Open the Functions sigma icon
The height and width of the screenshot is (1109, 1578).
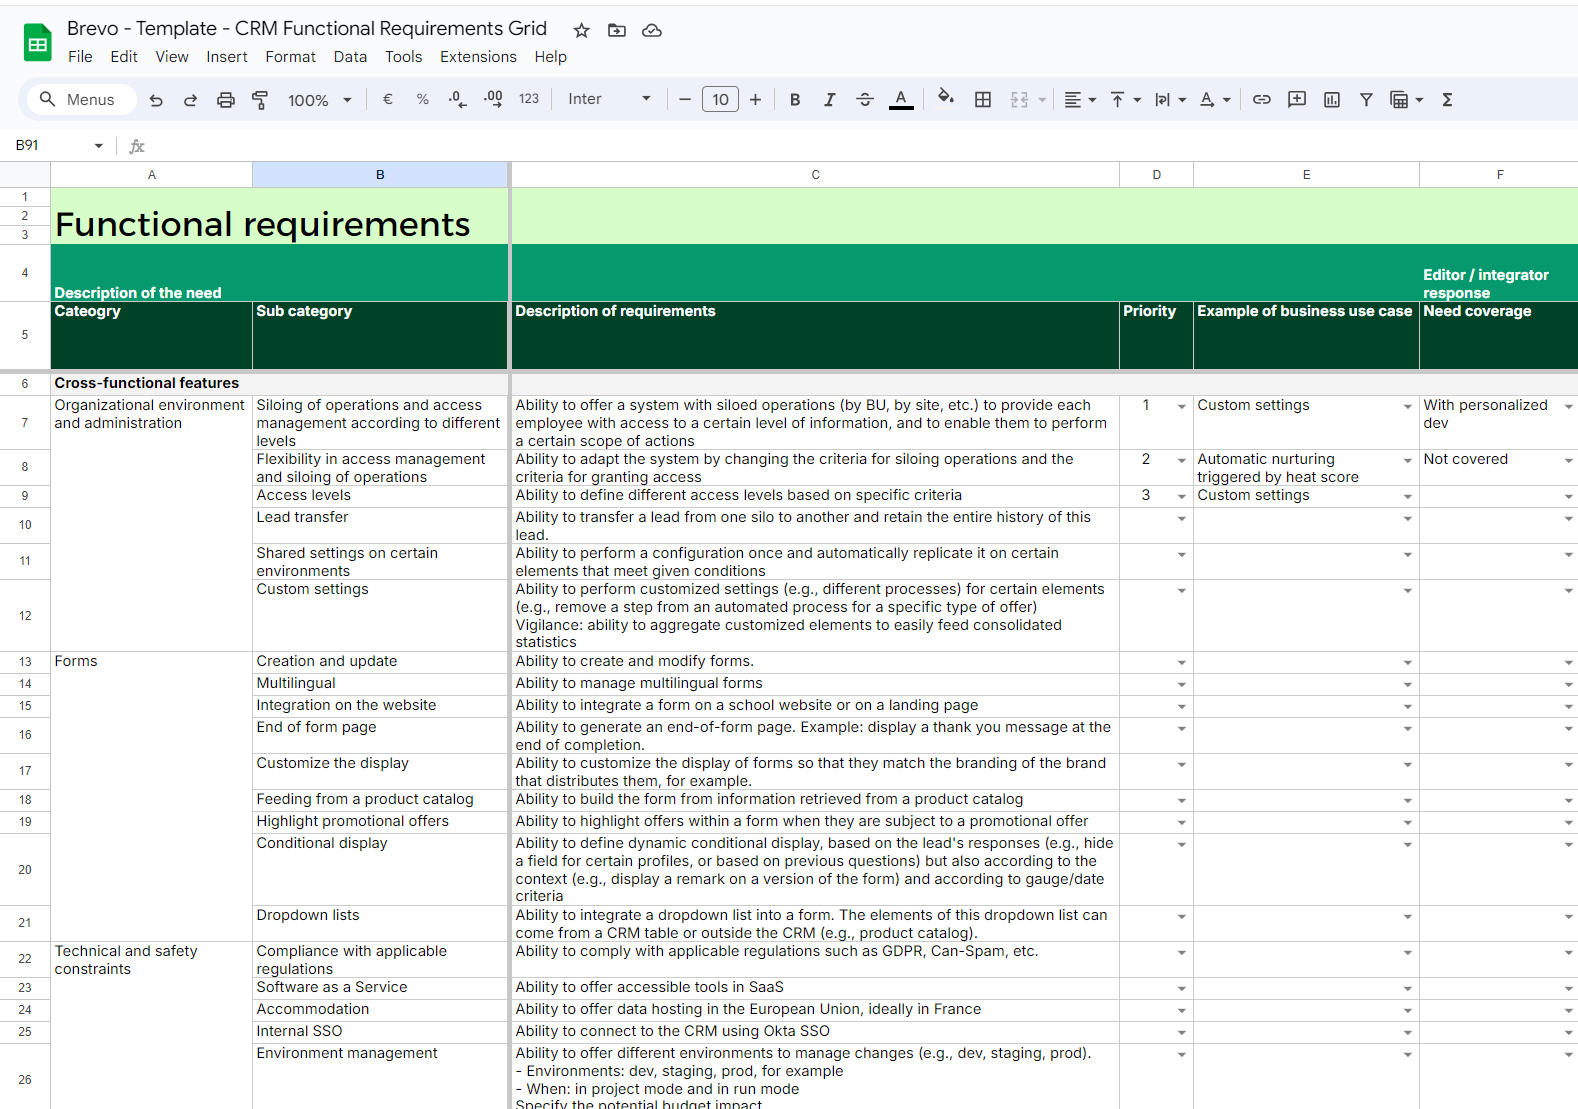click(1447, 100)
